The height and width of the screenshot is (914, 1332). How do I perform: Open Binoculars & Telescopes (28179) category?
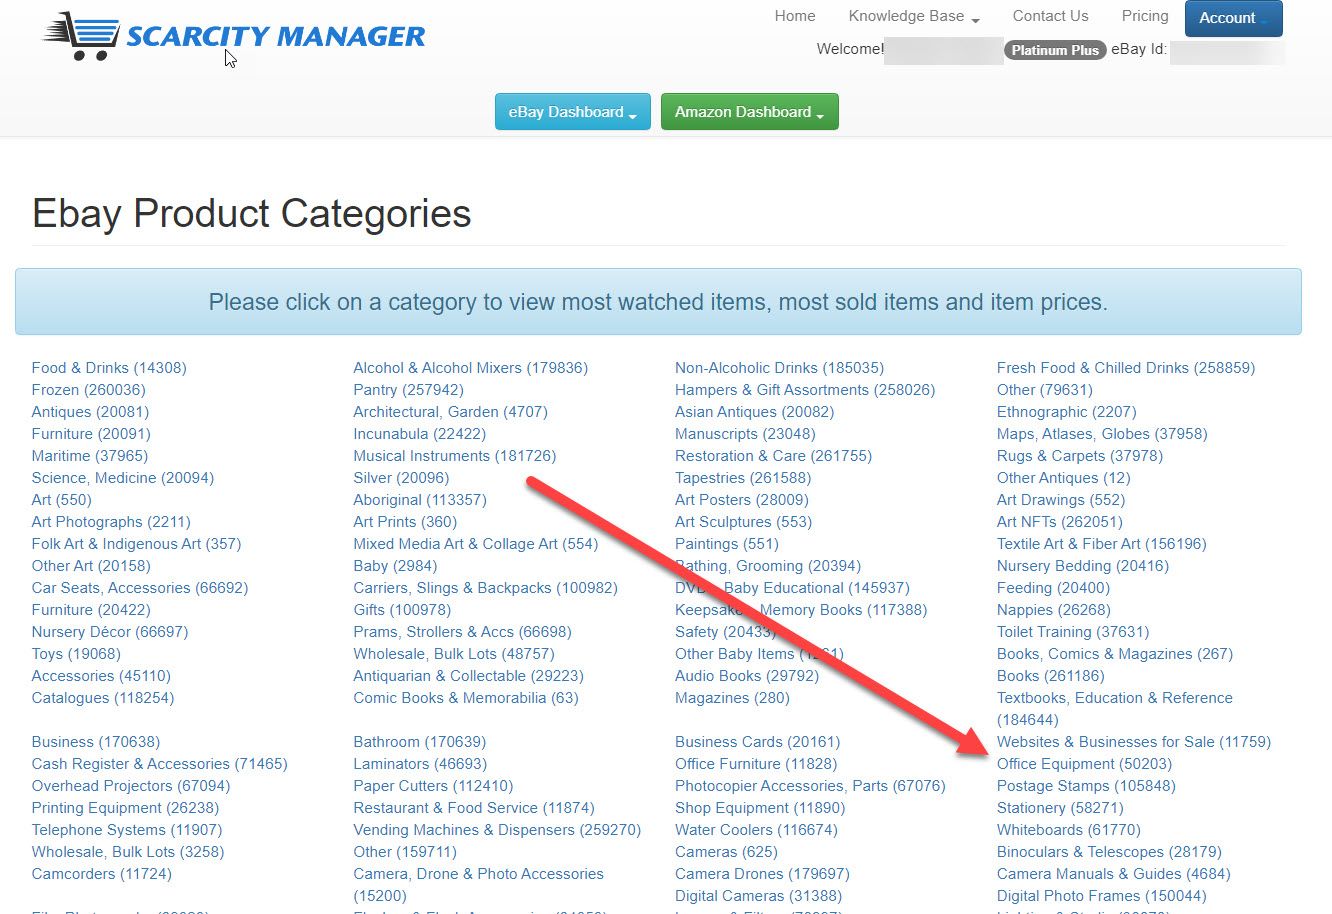1109,852
